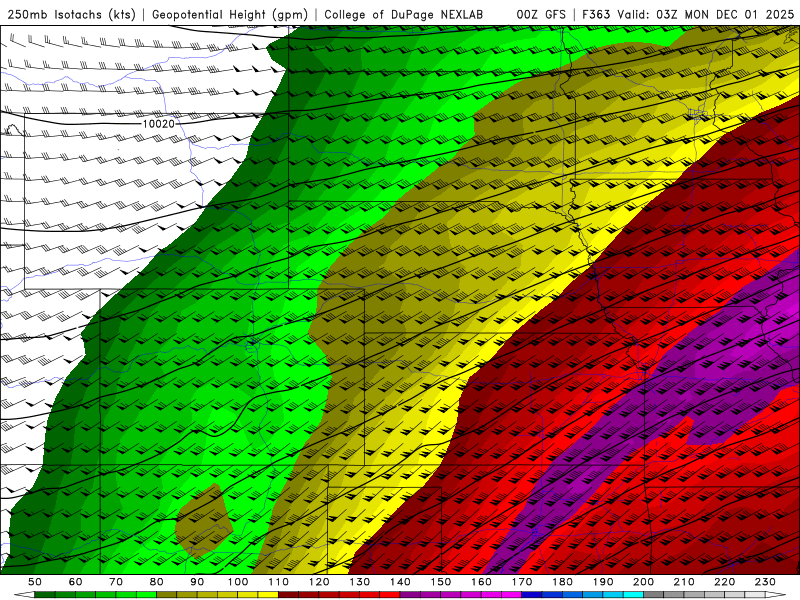The image size is (800, 600).
Task: Click the "Geopotential Height (gpm)" title text
Action: (x=230, y=14)
